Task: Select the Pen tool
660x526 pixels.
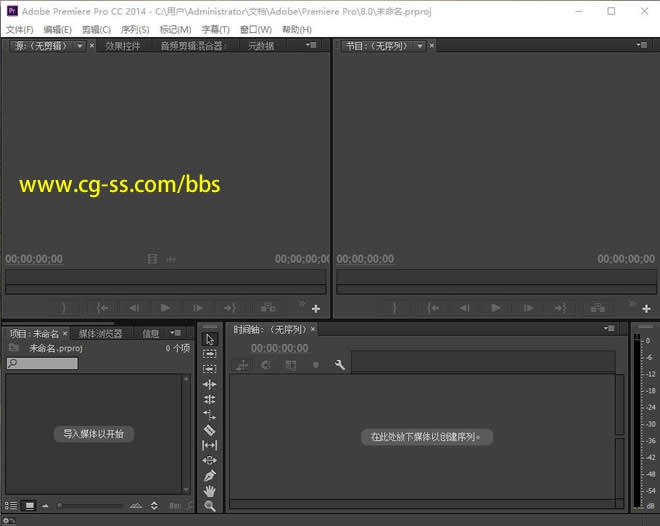Action: click(210, 476)
